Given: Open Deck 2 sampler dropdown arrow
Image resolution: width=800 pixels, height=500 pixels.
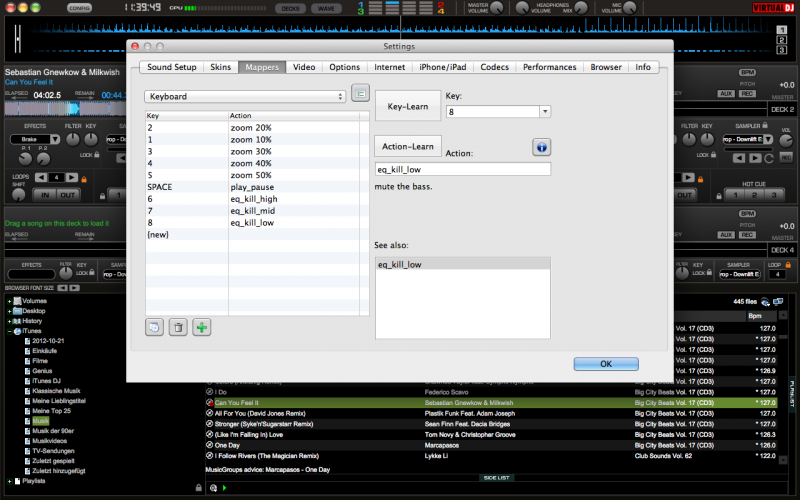Looking at the screenshot, I should pos(768,139).
